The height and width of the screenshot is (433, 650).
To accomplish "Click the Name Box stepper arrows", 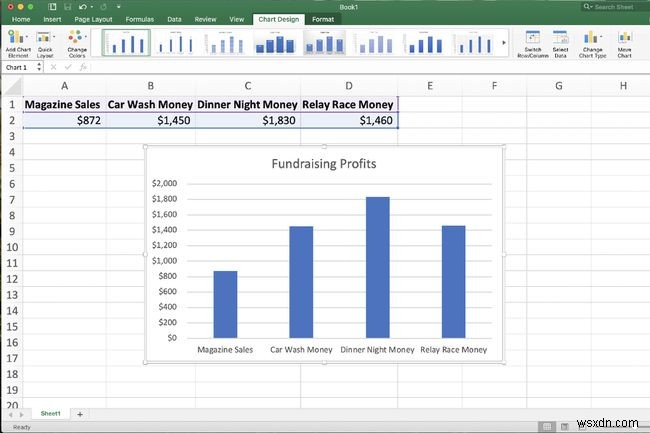I will tap(39, 67).
